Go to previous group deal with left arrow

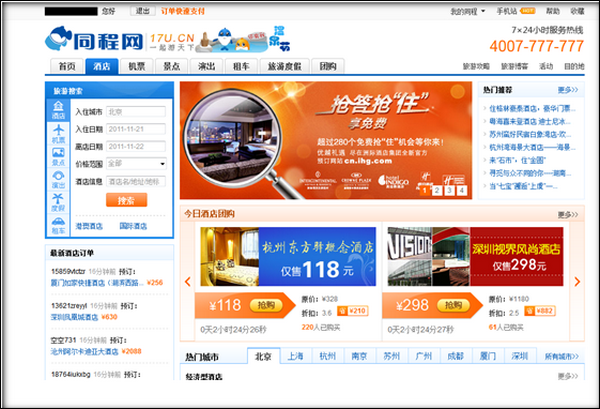187,282
